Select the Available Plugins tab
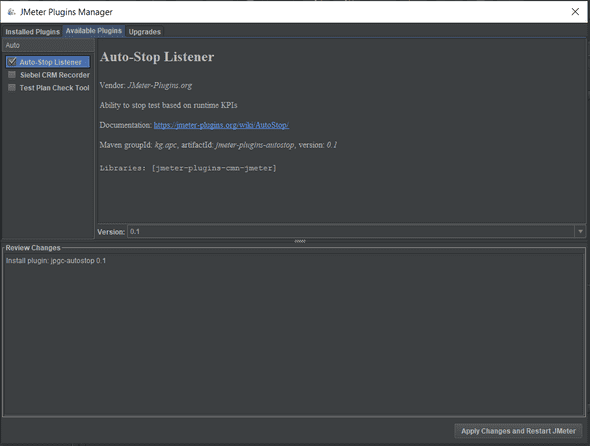 (94, 31)
